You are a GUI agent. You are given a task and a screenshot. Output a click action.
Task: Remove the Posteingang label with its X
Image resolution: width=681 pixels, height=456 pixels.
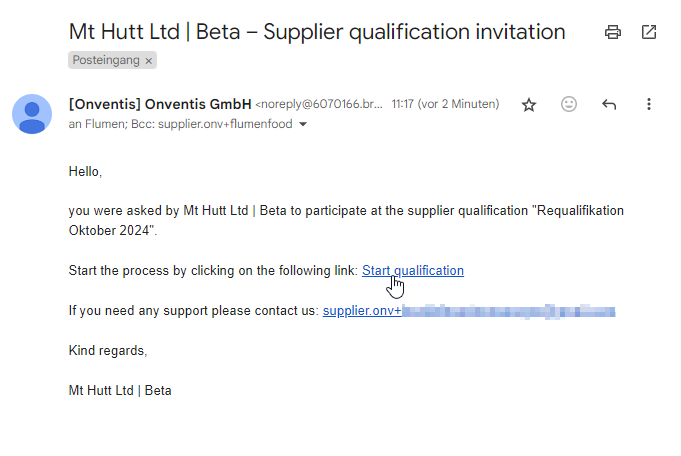149,61
